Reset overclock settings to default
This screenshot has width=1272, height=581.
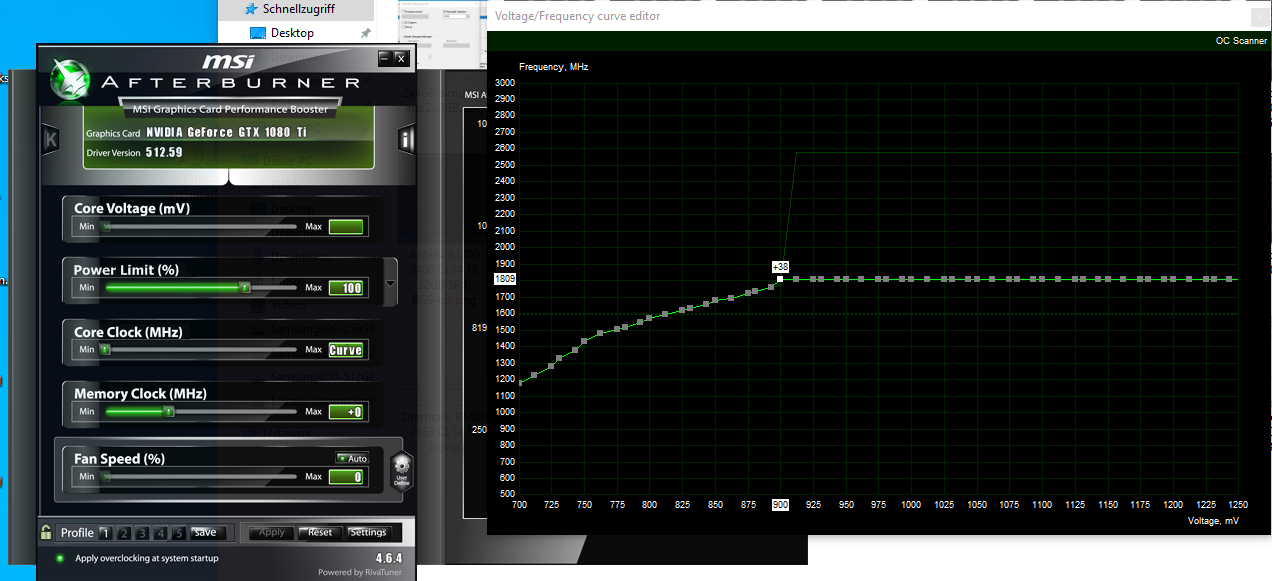pyautogui.click(x=320, y=532)
